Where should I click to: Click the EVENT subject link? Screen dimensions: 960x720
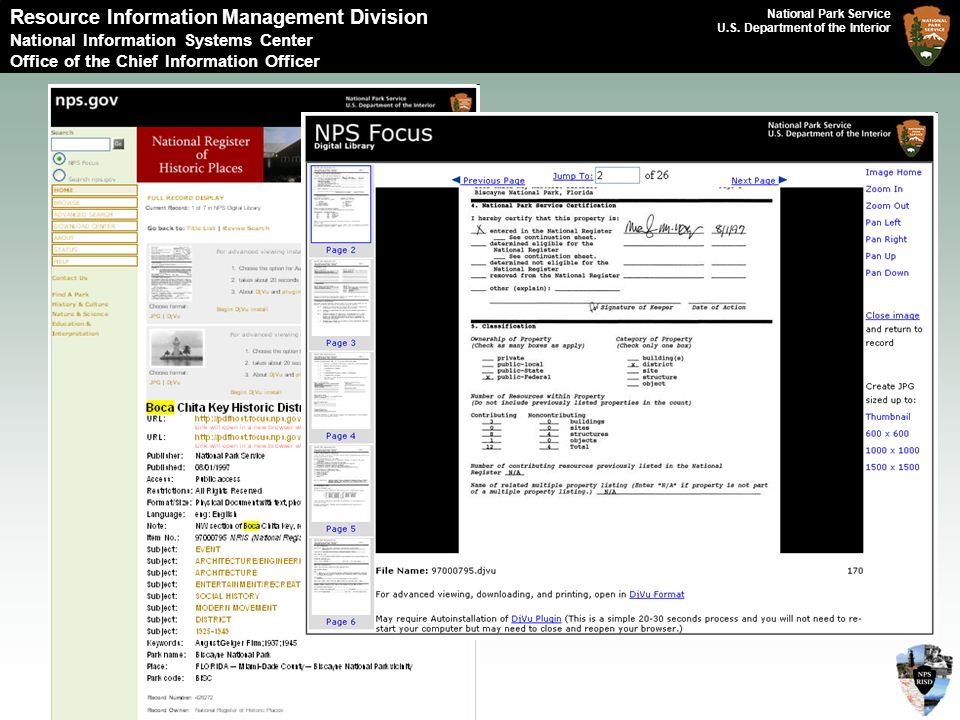pyautogui.click(x=208, y=550)
